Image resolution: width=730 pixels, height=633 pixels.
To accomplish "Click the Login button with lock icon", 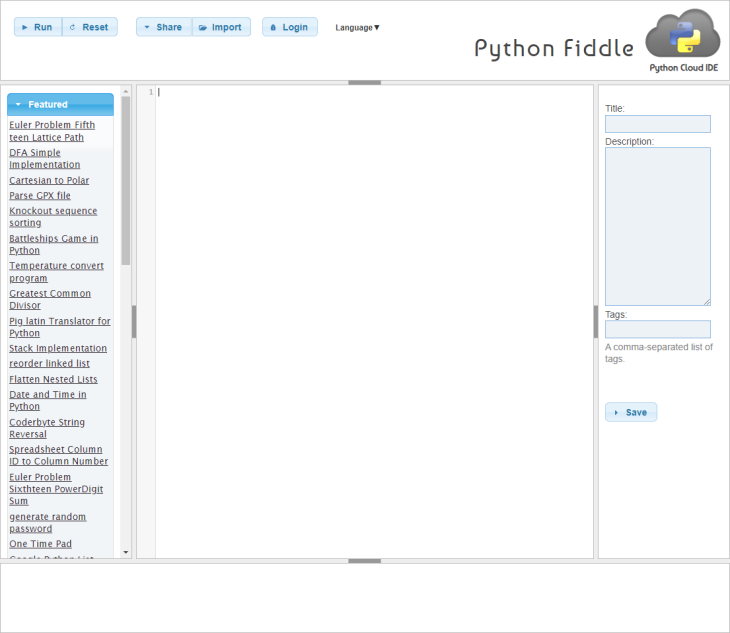I will click(290, 27).
